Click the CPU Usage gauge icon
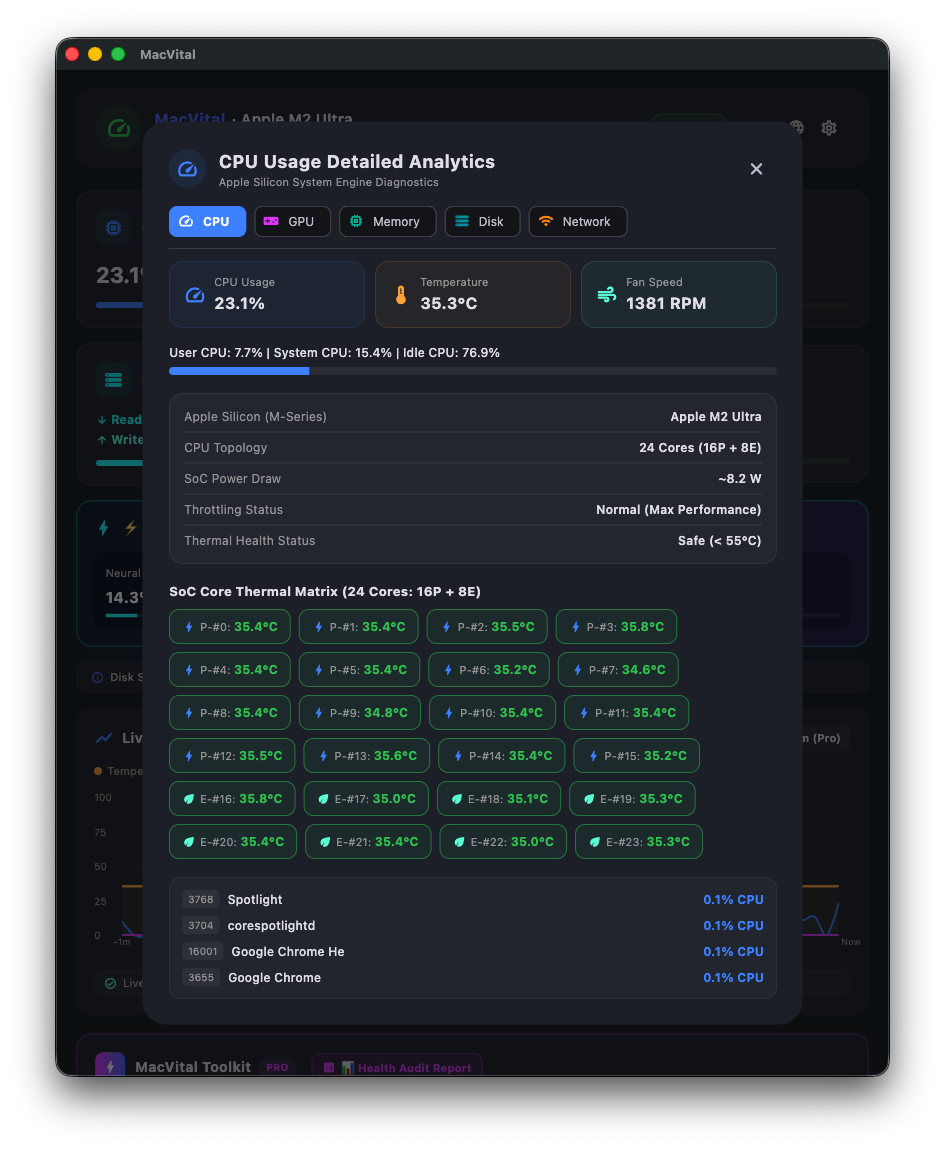The height and width of the screenshot is (1150, 945). pos(194,295)
